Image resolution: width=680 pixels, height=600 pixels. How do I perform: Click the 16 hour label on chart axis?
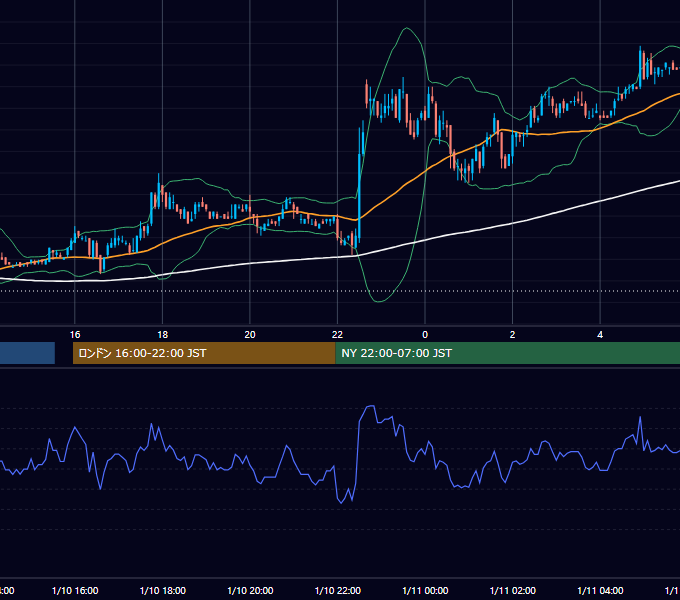tap(75, 335)
